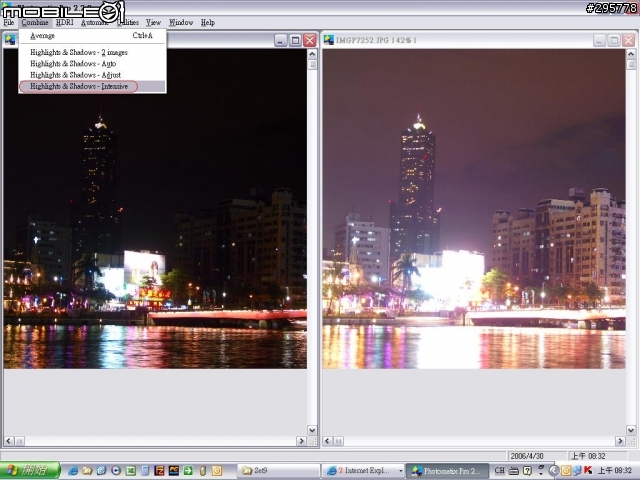This screenshot has height=480, width=640.
Task: Launch Excel from Quick Launch
Action: (131, 471)
